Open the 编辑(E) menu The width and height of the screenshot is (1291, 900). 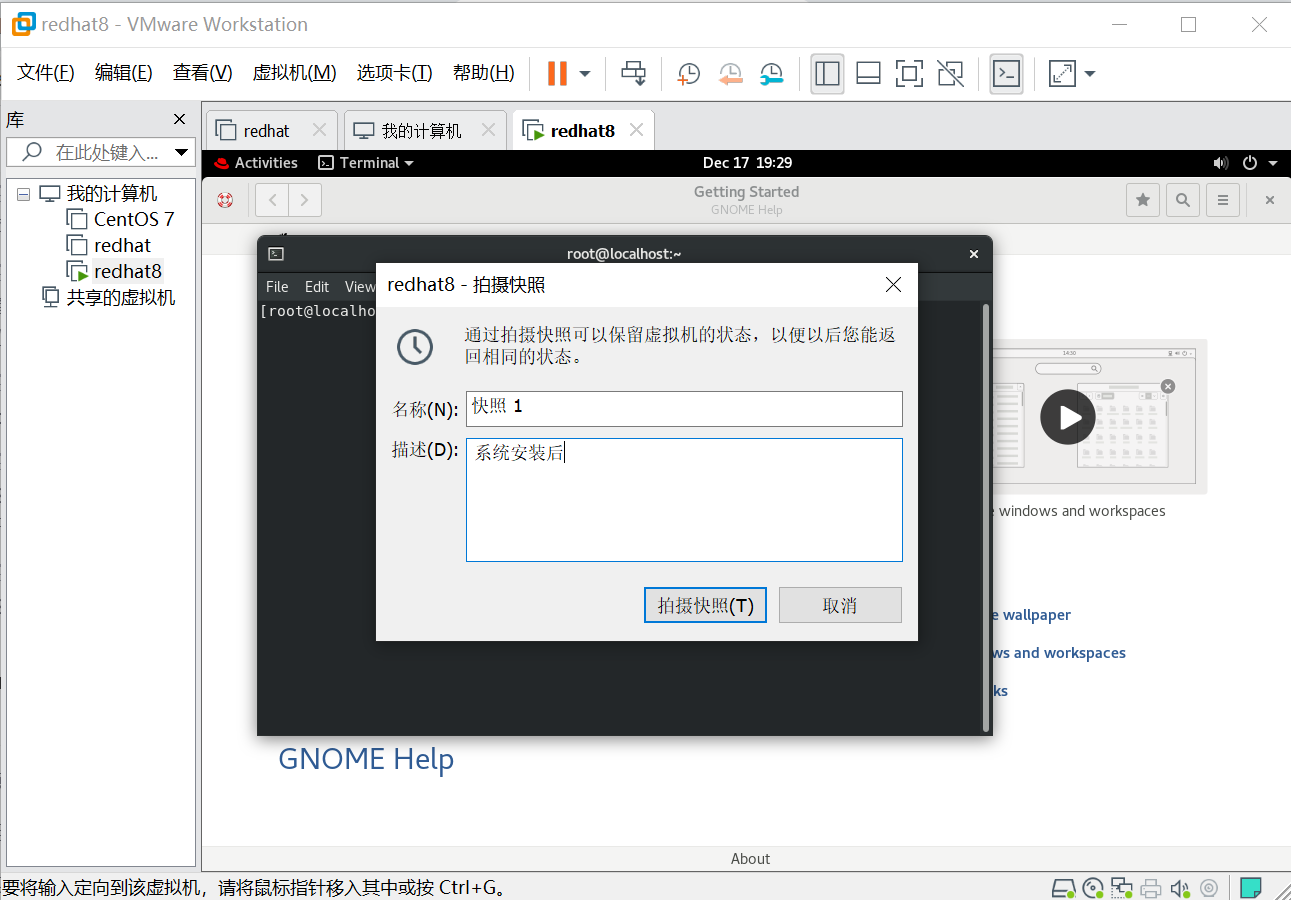point(124,73)
